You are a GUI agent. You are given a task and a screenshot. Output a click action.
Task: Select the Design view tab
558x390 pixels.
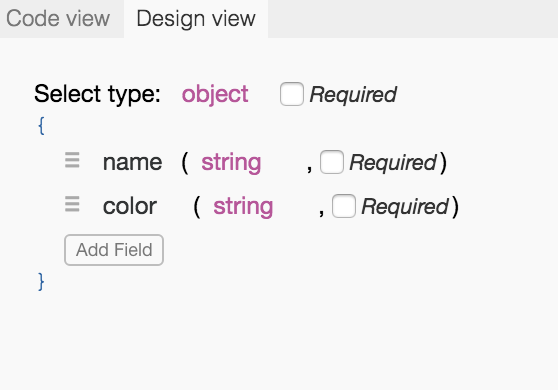click(x=196, y=19)
